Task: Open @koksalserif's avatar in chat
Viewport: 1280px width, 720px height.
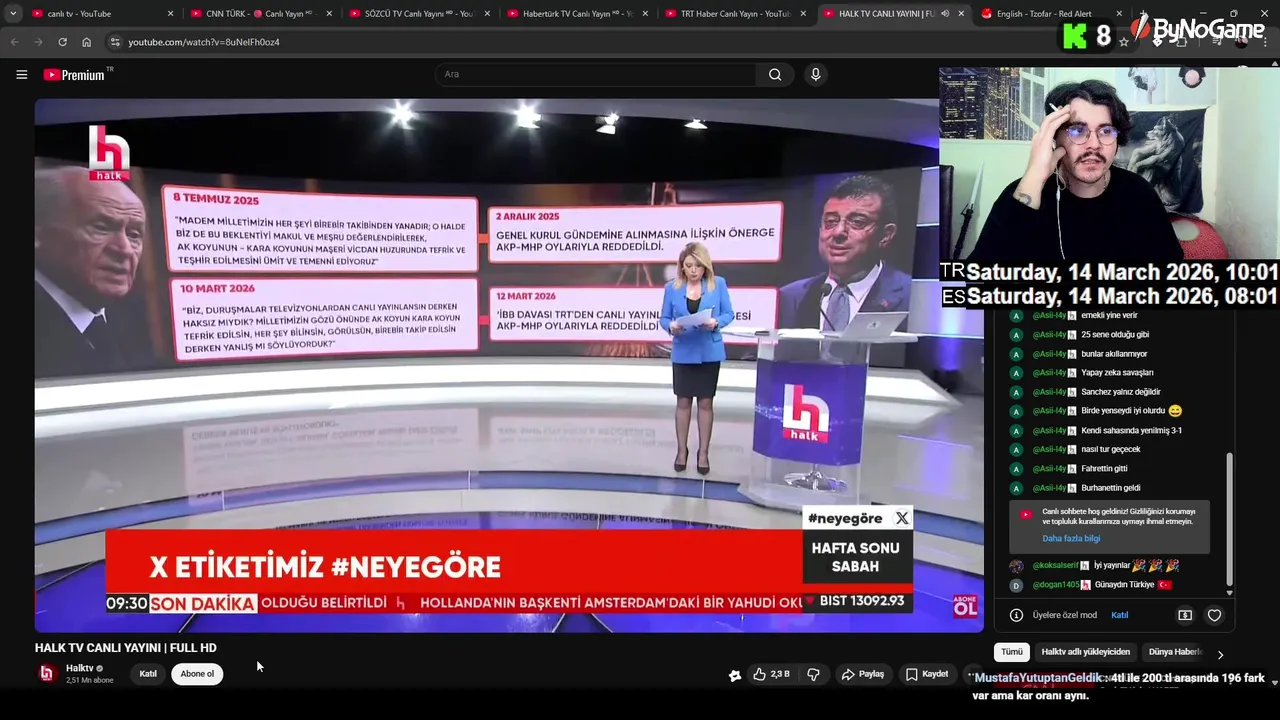Action: click(1017, 566)
